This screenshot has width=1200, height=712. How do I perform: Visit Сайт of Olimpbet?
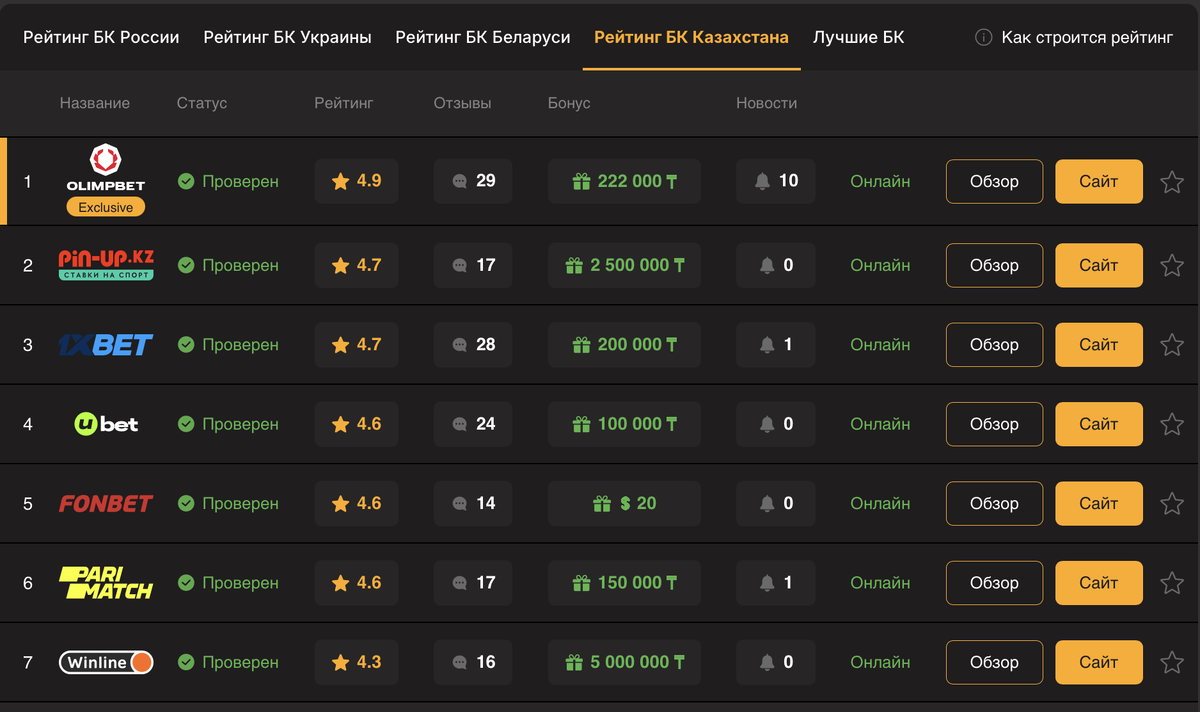tap(1099, 182)
